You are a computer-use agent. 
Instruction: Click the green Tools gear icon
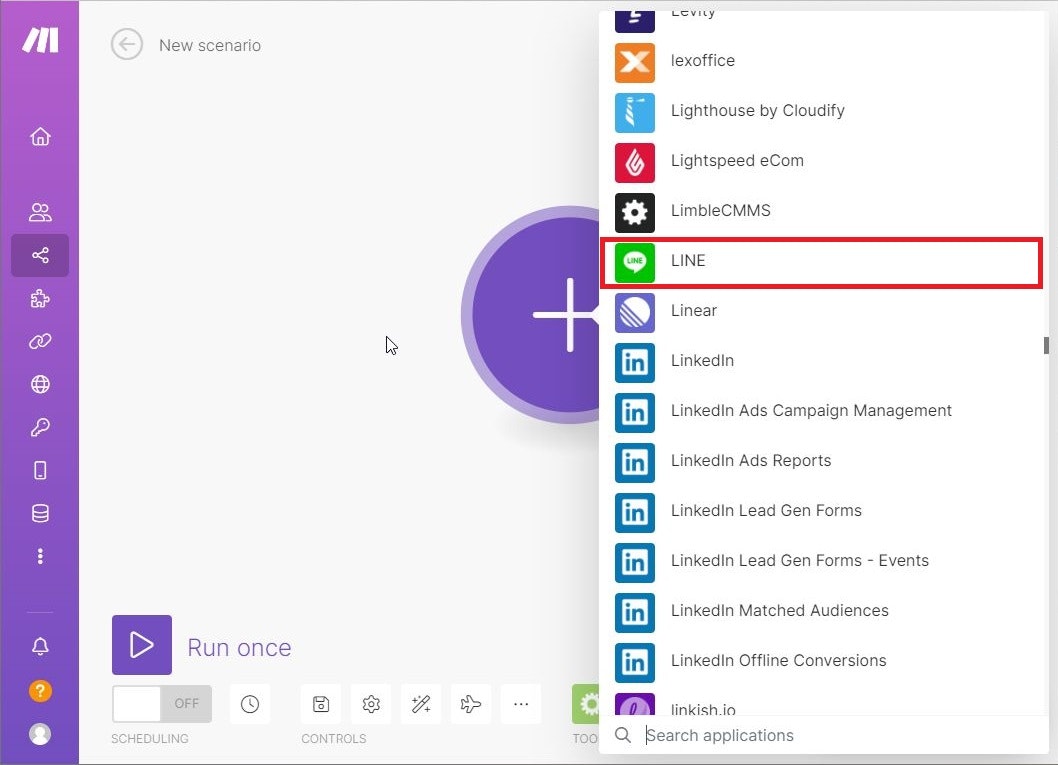pos(586,704)
